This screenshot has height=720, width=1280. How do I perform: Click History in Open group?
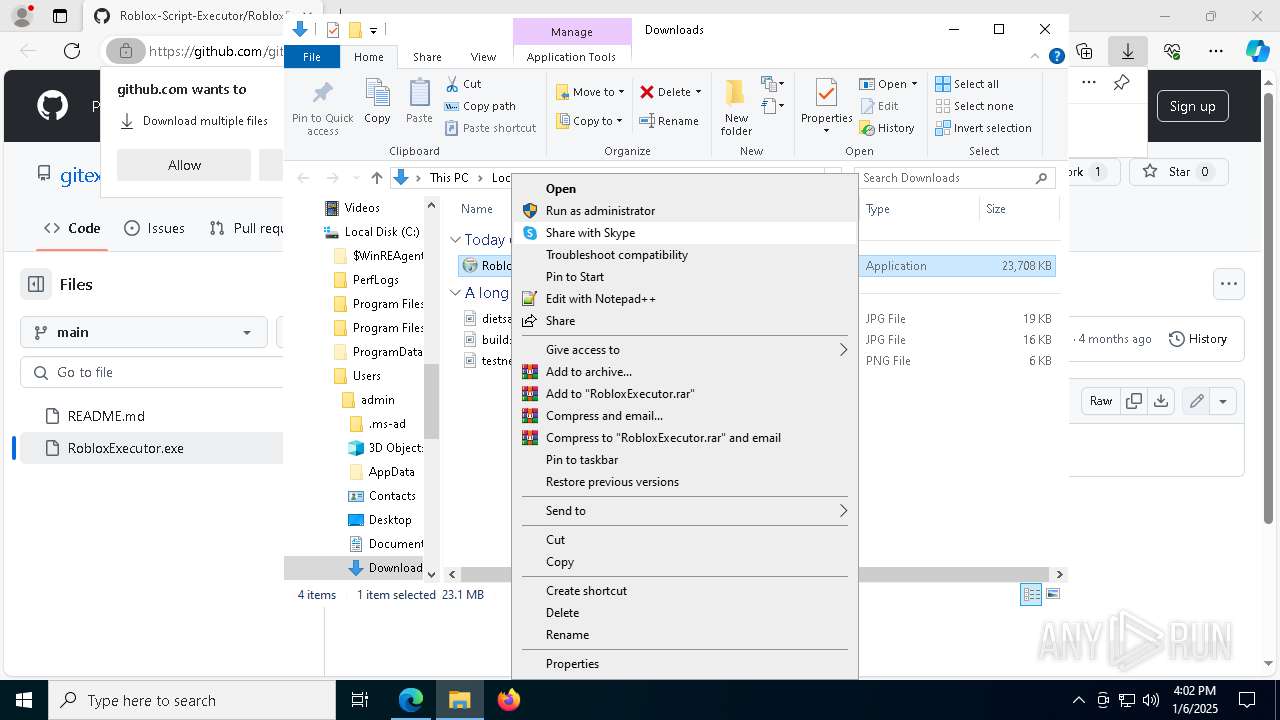point(886,128)
